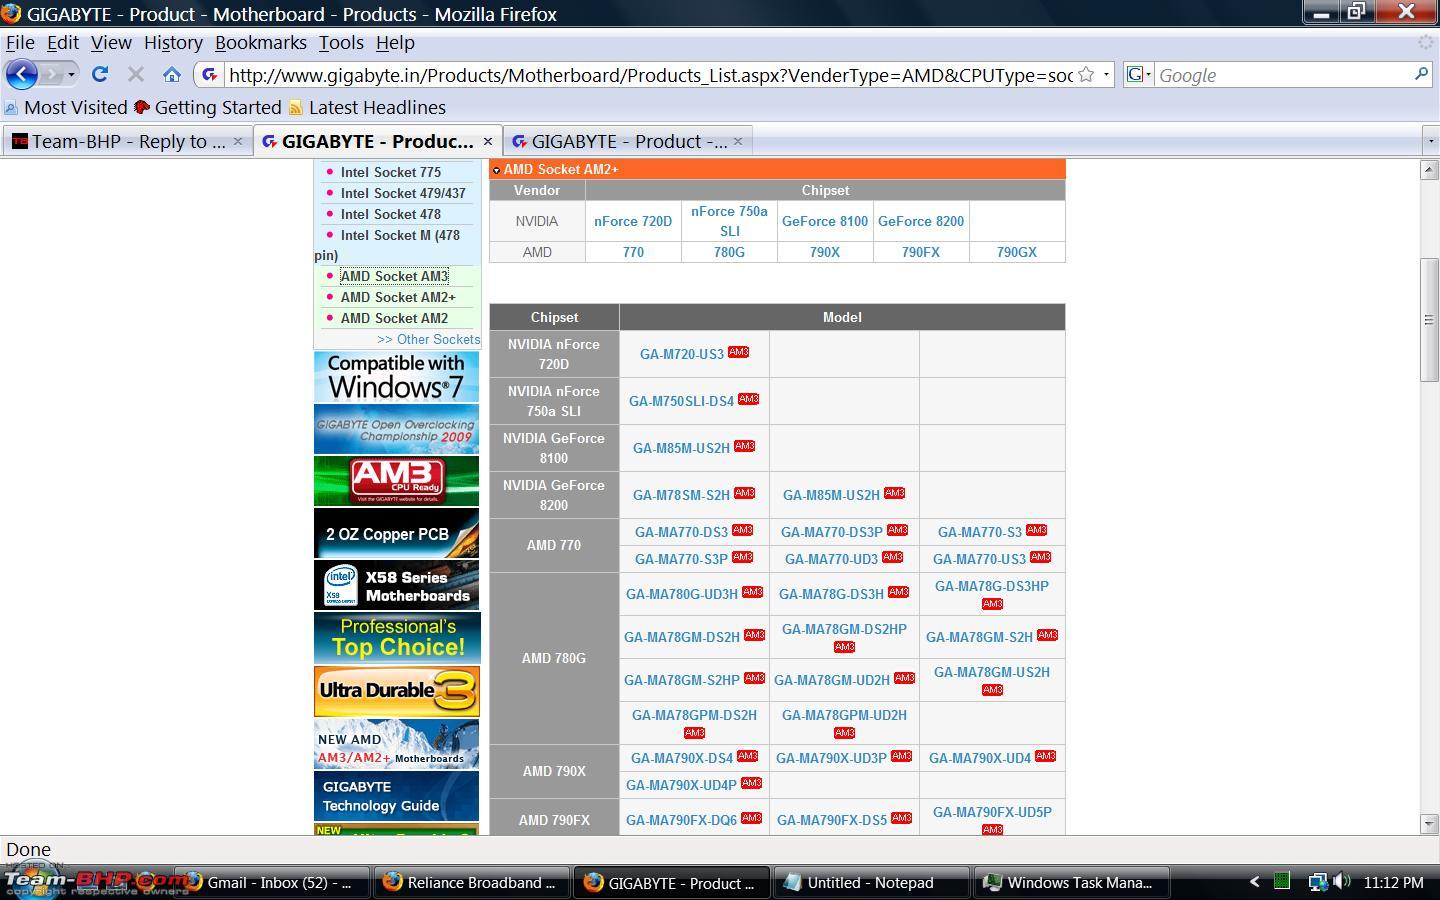Click inside the URL address field
This screenshot has height=900, width=1440.
click(650, 75)
